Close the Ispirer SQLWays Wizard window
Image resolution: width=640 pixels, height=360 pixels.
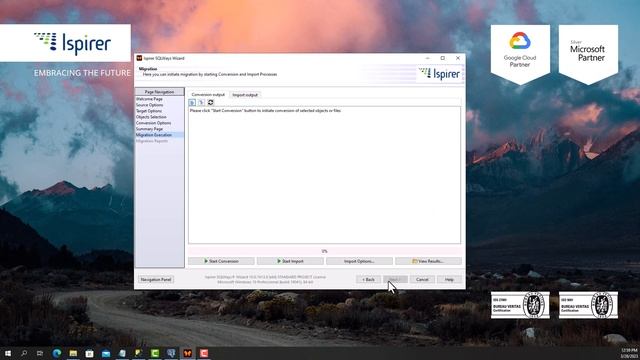click(458, 58)
